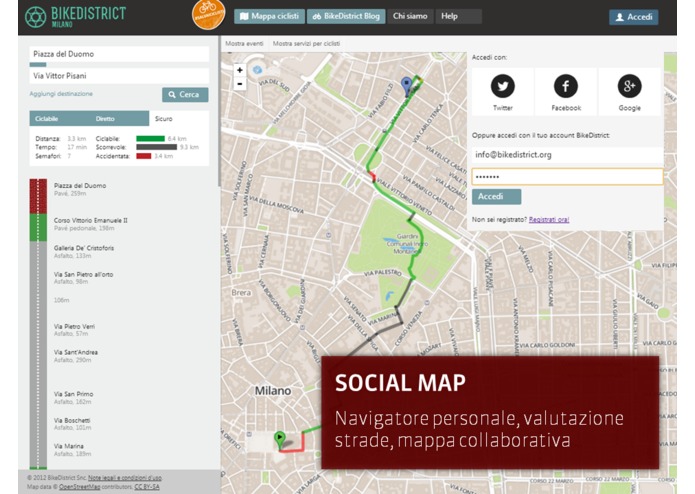Open the Note legali e condizioni d'uso link
Screen dimensions: 695x494
[125, 478]
